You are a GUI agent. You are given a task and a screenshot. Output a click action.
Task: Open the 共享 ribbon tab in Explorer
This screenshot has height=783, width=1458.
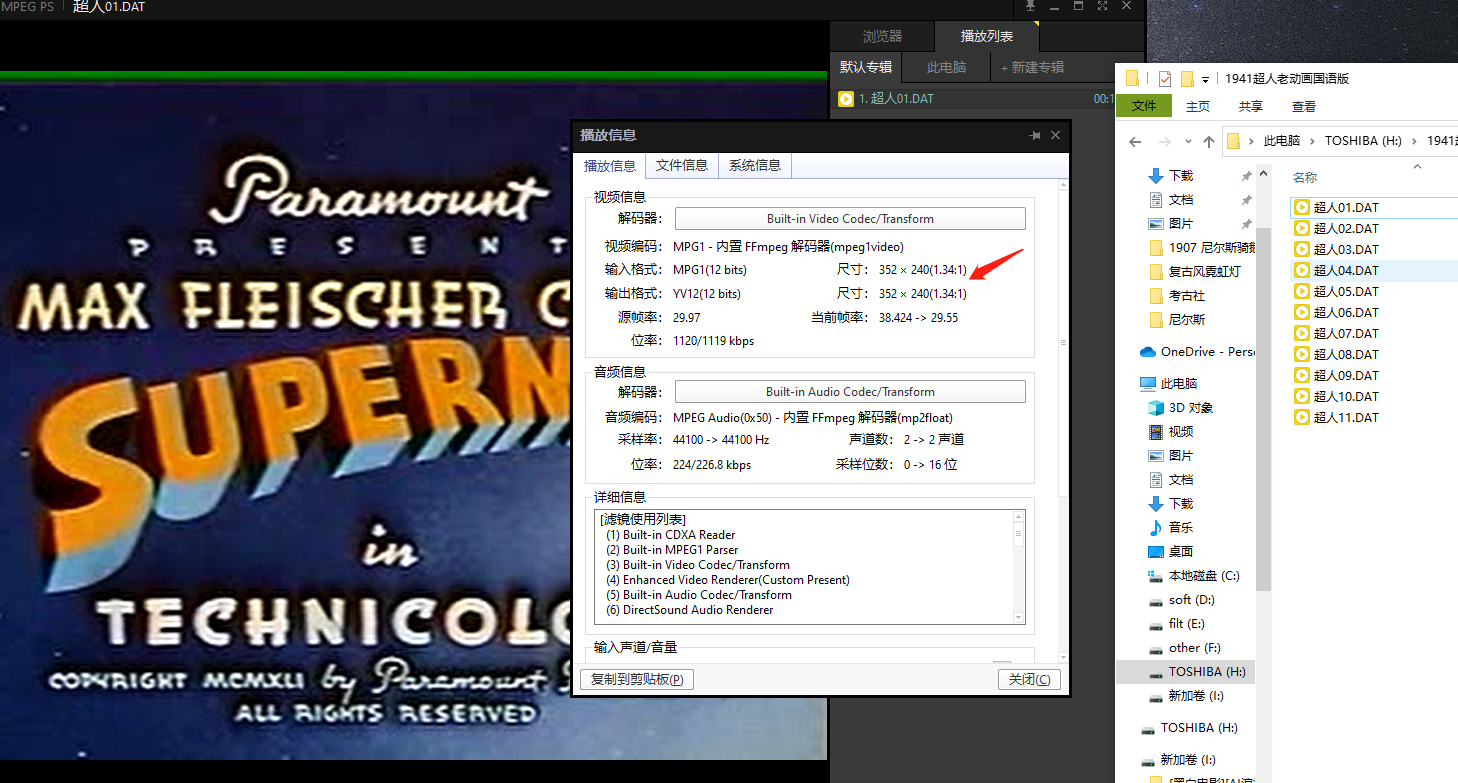tap(1251, 106)
